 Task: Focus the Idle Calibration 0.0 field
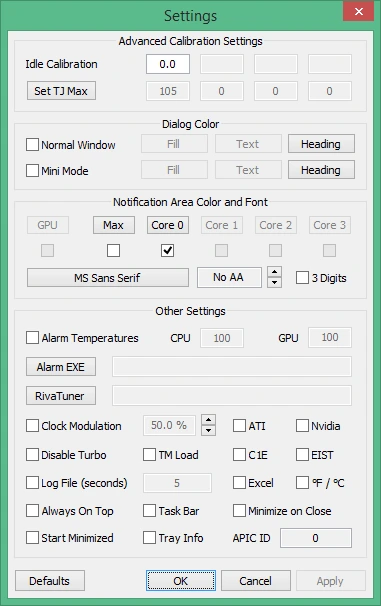click(168, 64)
